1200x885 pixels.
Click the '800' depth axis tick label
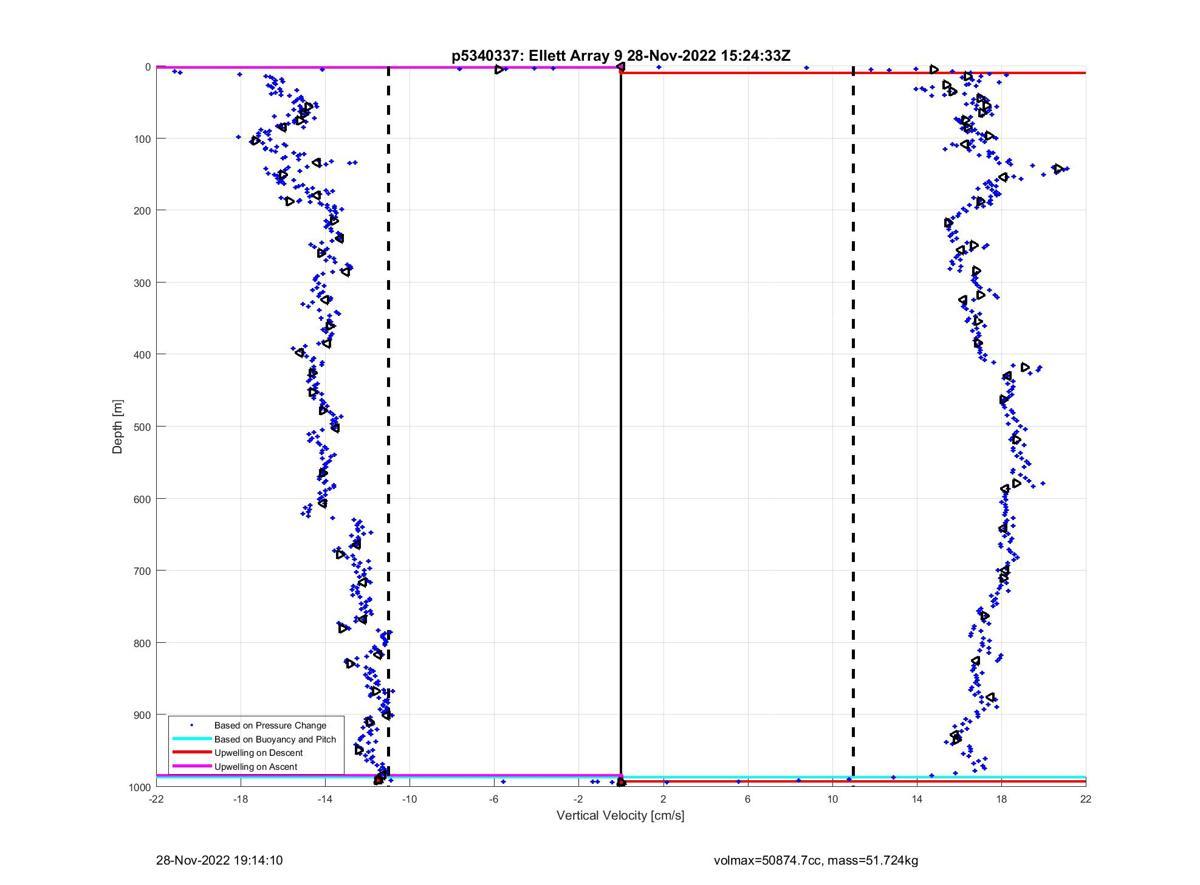coord(141,643)
